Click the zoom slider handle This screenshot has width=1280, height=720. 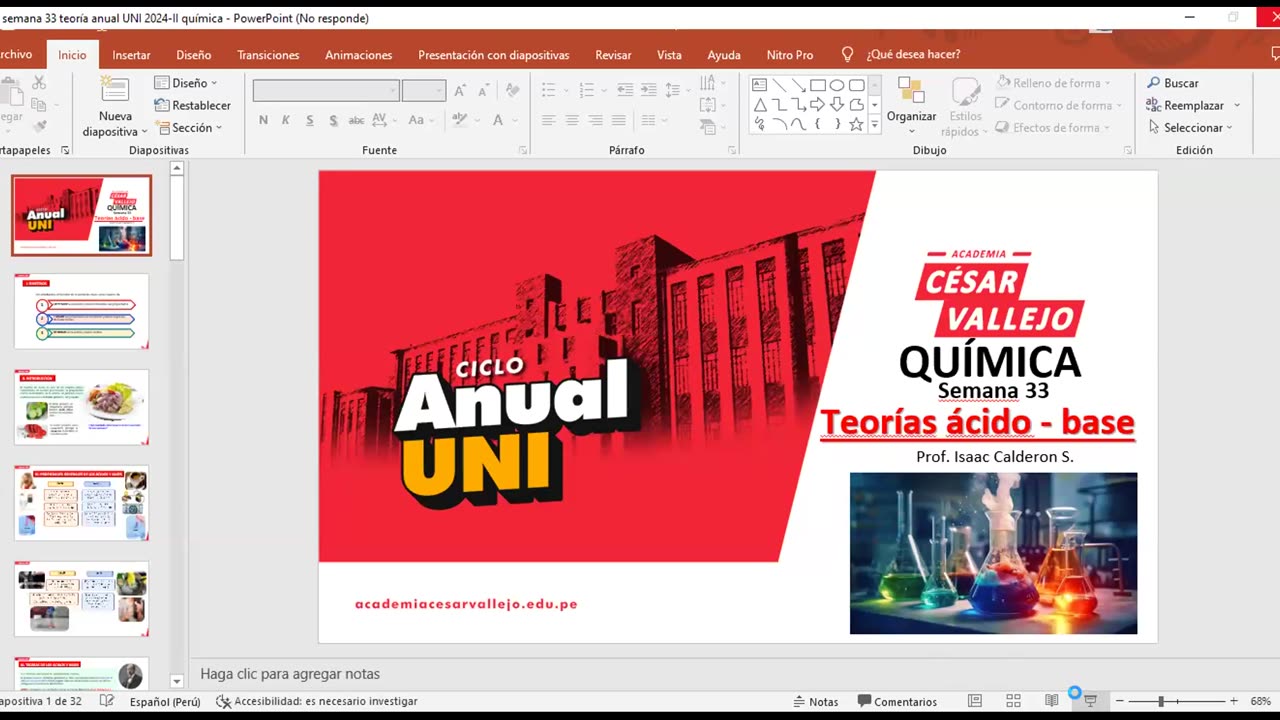point(1161,701)
